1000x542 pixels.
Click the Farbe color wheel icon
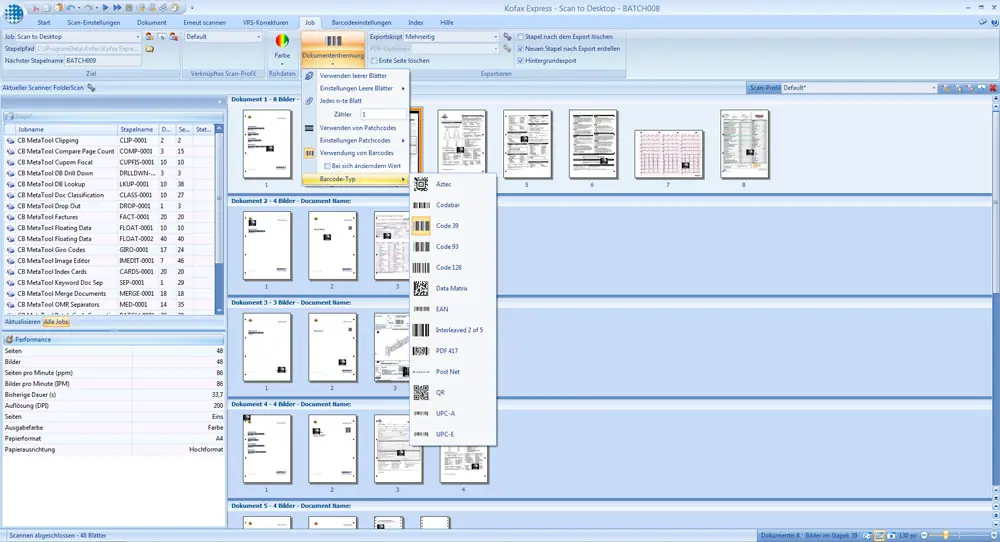[282, 41]
